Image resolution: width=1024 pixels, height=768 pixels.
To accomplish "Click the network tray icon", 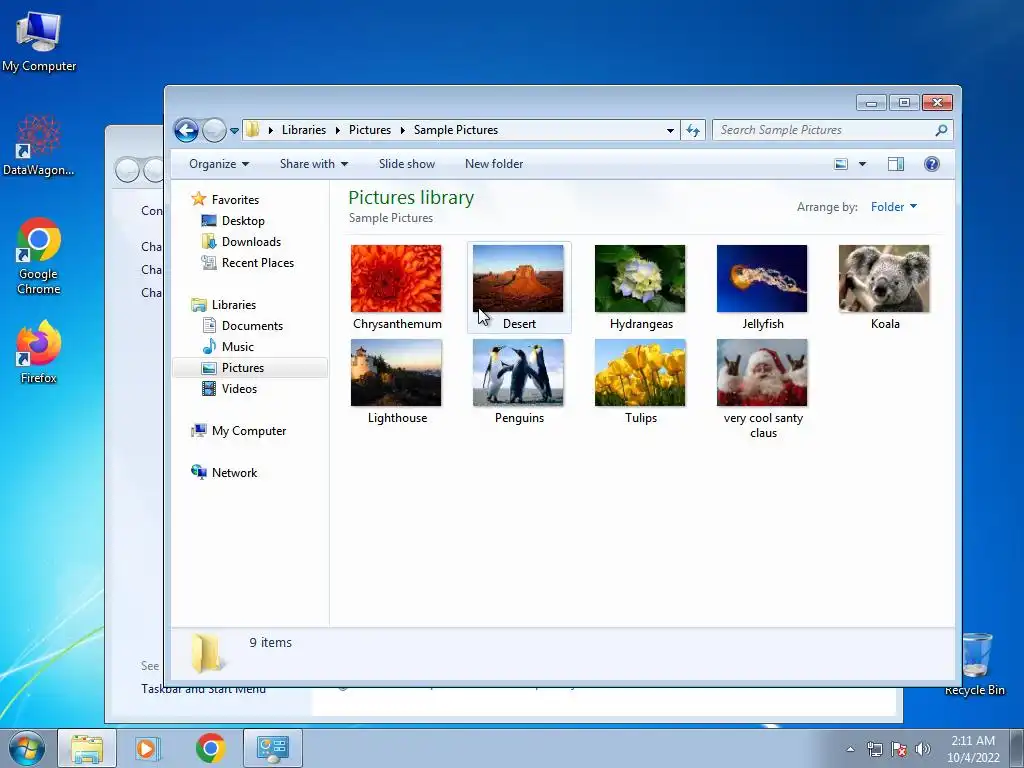I will click(x=874, y=749).
